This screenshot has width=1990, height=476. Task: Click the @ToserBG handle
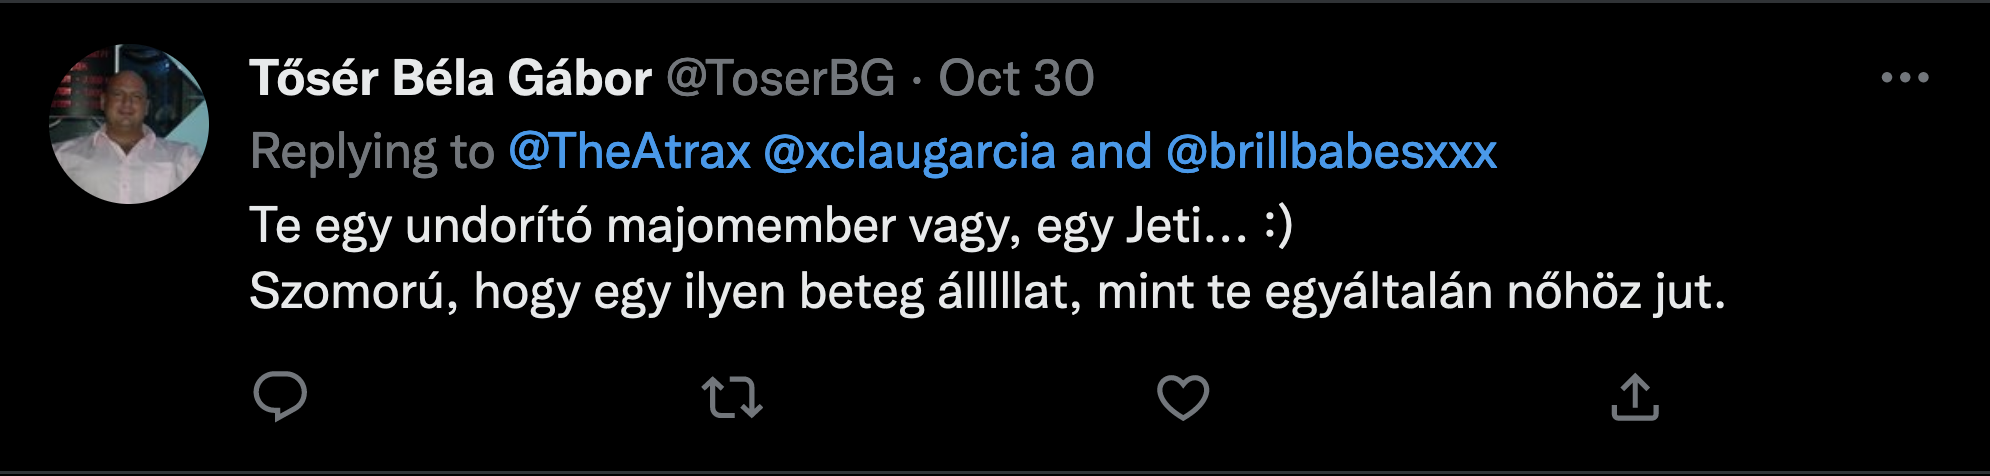coord(780,78)
